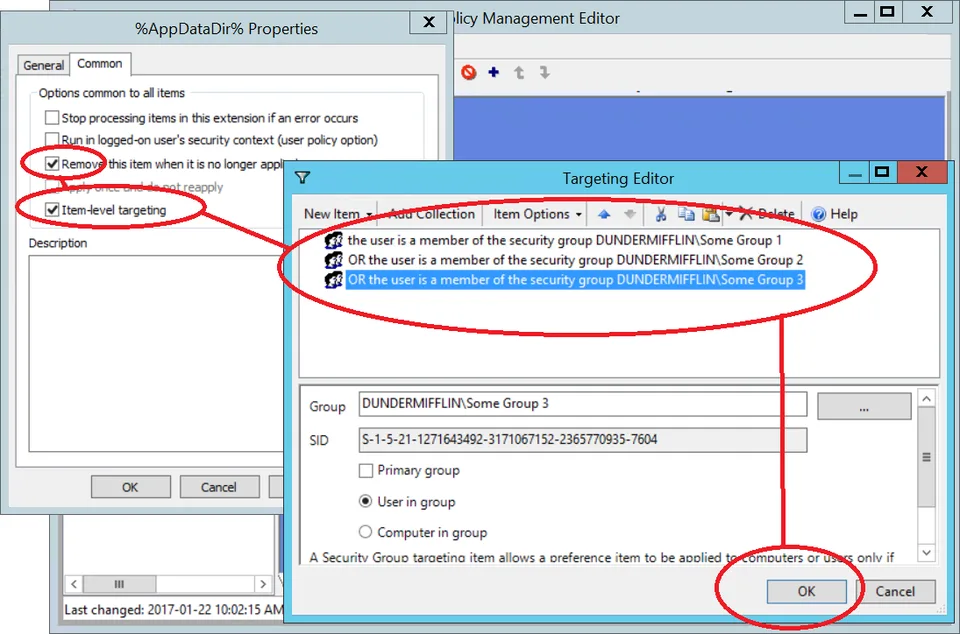Image resolution: width=960 pixels, height=634 pixels.
Task: Open the Item Options dropdown
Action: pyautogui.click(x=537, y=214)
